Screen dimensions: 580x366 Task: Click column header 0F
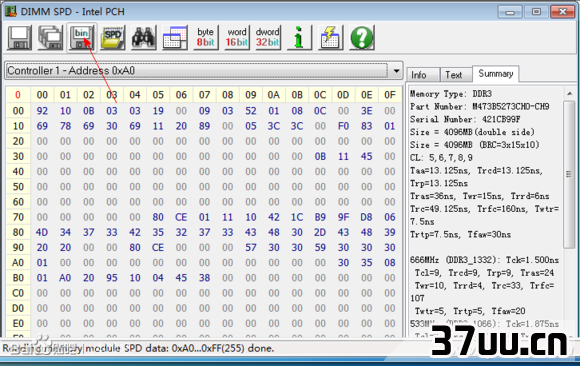[390, 95]
